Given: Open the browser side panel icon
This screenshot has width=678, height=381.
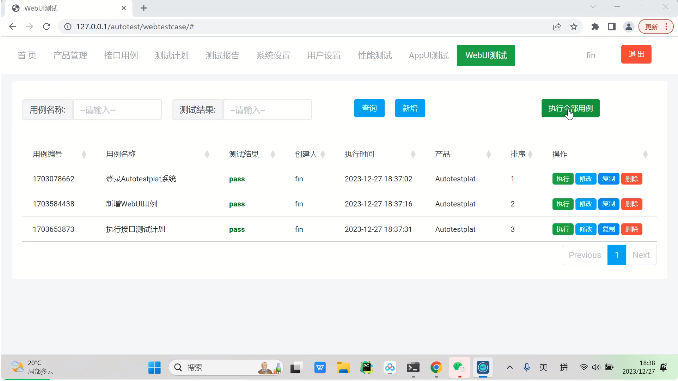Looking at the screenshot, I should tap(611, 27).
